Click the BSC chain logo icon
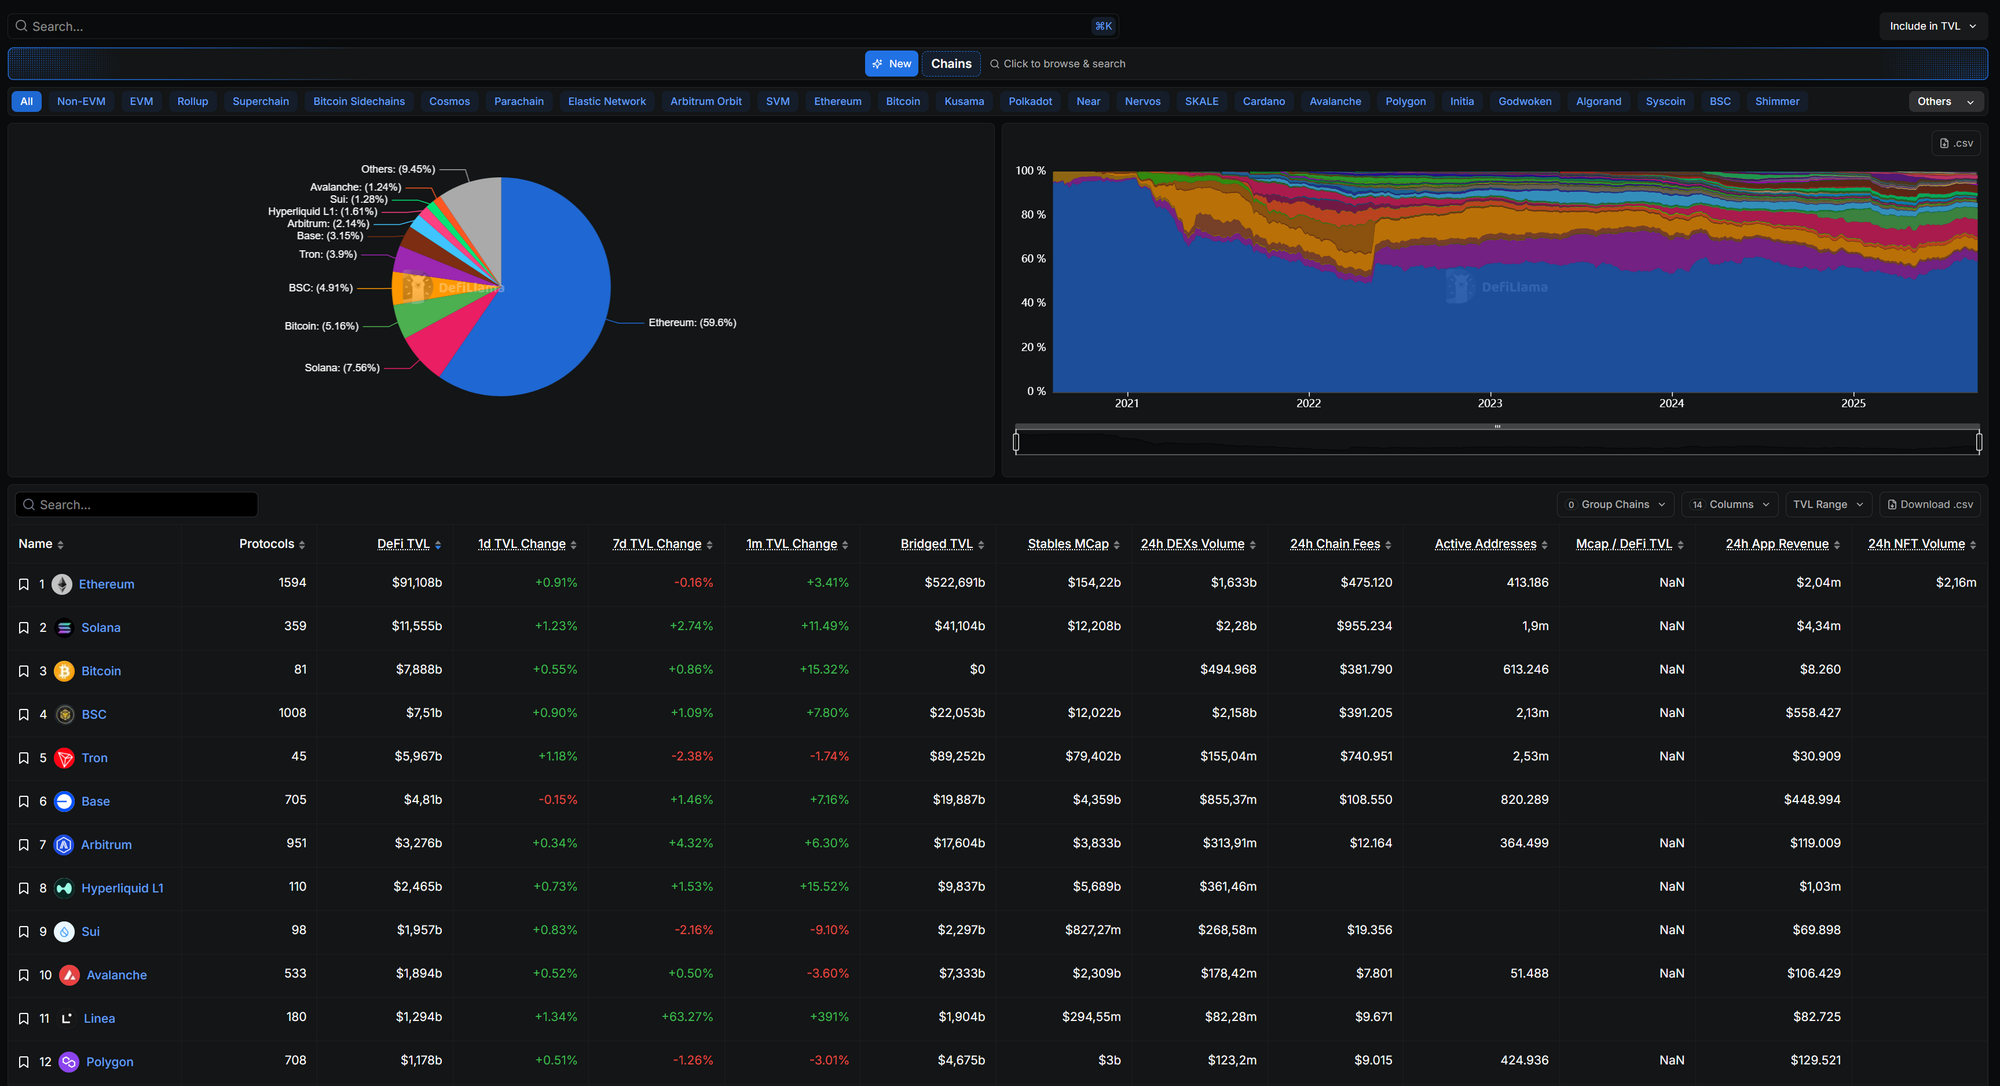The height and width of the screenshot is (1086, 2000). [x=64, y=715]
